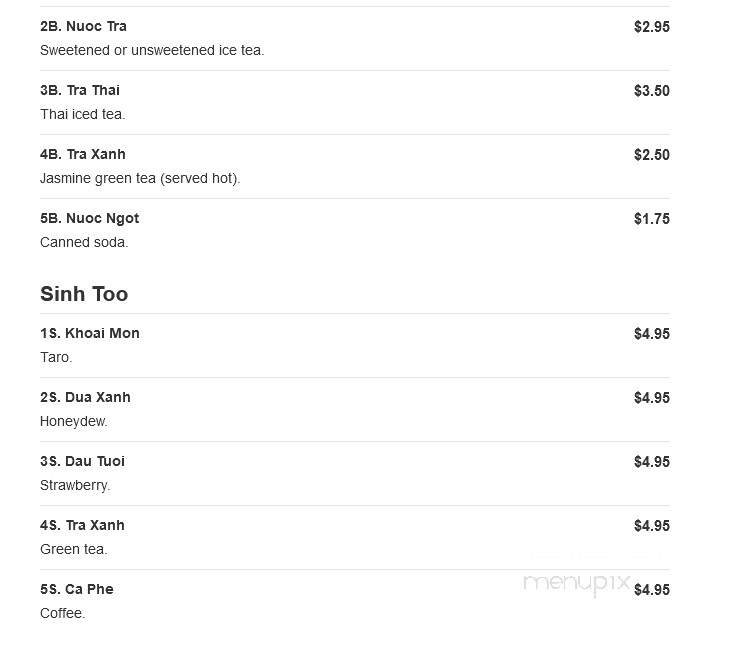Click the "Sweetened or unsweetened ice tea" description
The image size is (756, 665).
(x=152, y=50)
